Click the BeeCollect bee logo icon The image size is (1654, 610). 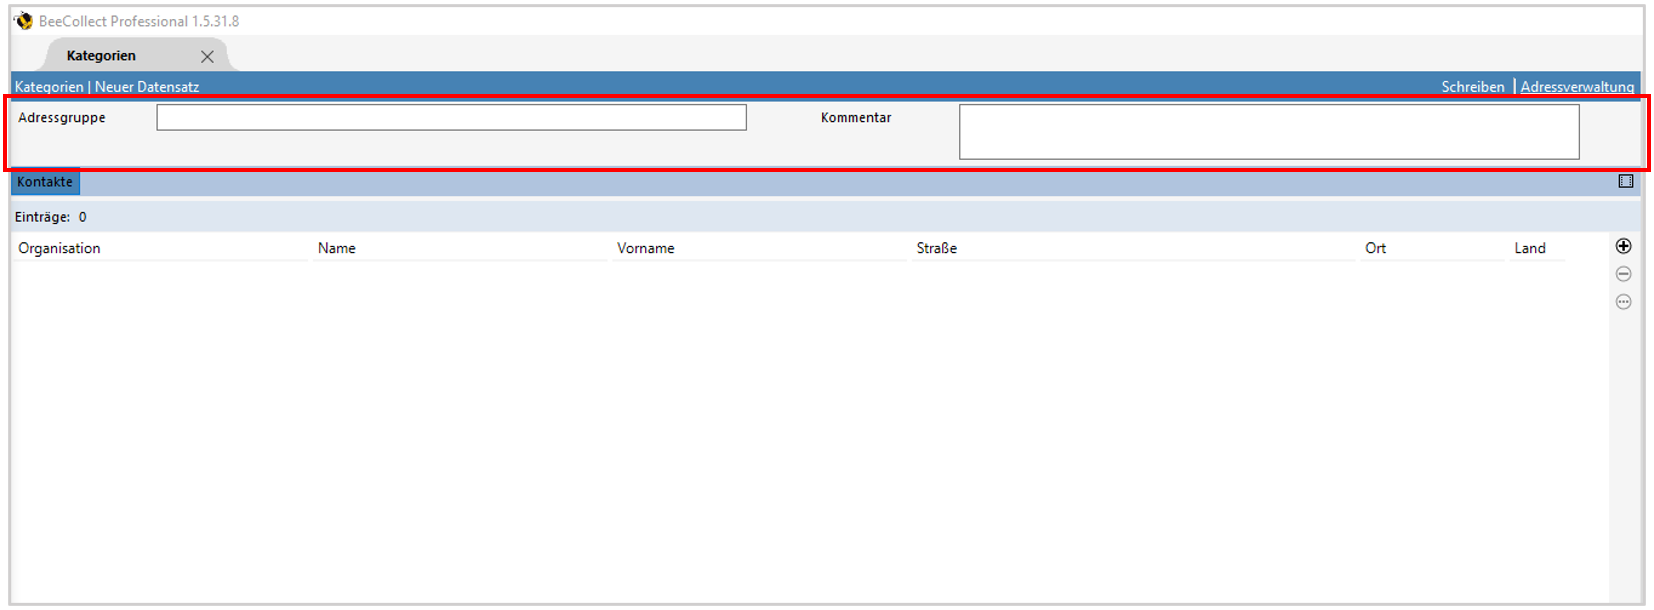pos(23,21)
